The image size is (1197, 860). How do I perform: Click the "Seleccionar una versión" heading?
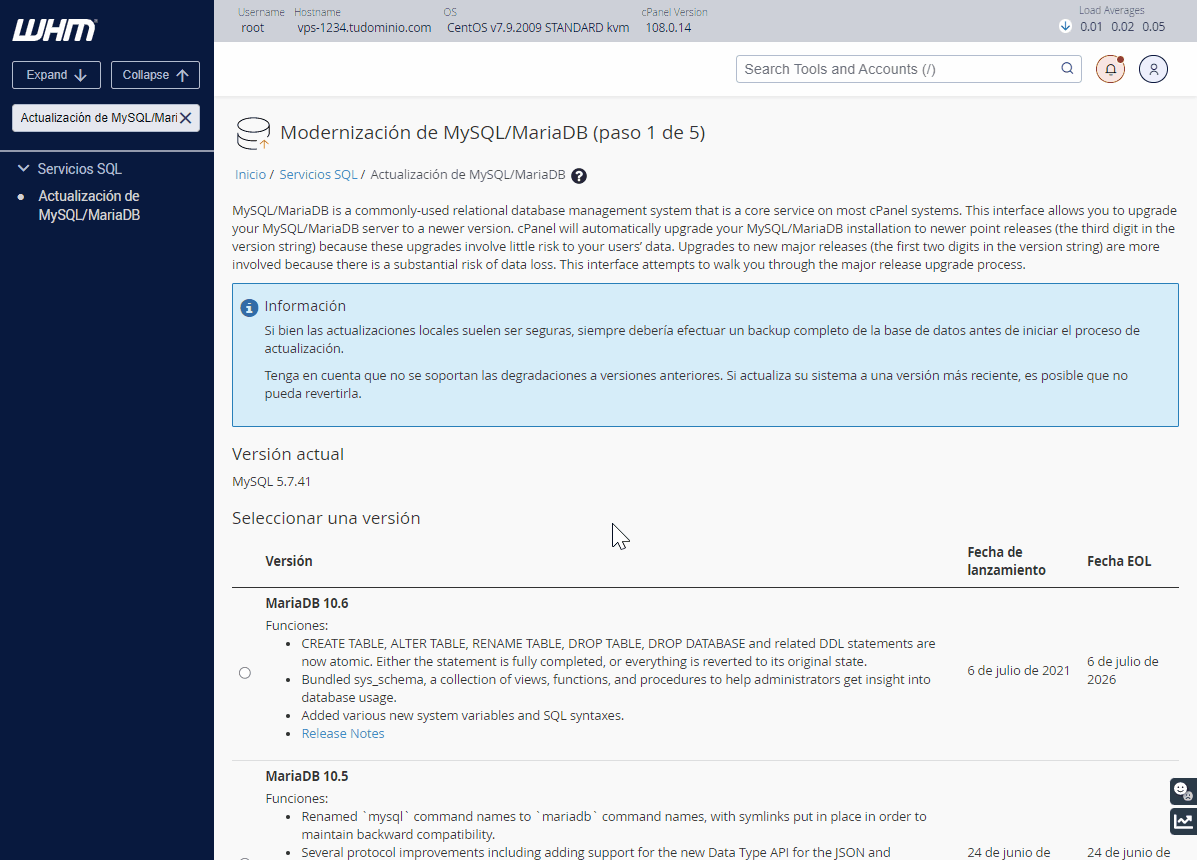point(326,518)
